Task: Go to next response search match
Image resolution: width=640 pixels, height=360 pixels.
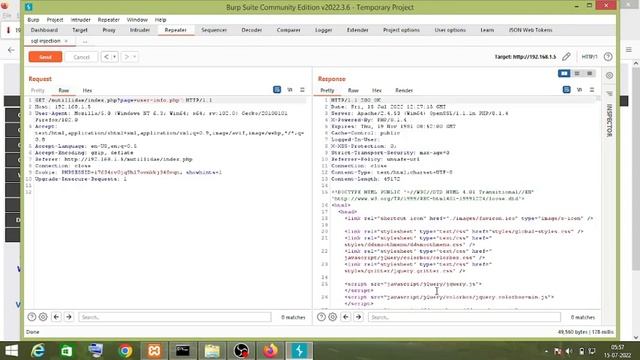Action: [x=359, y=317]
